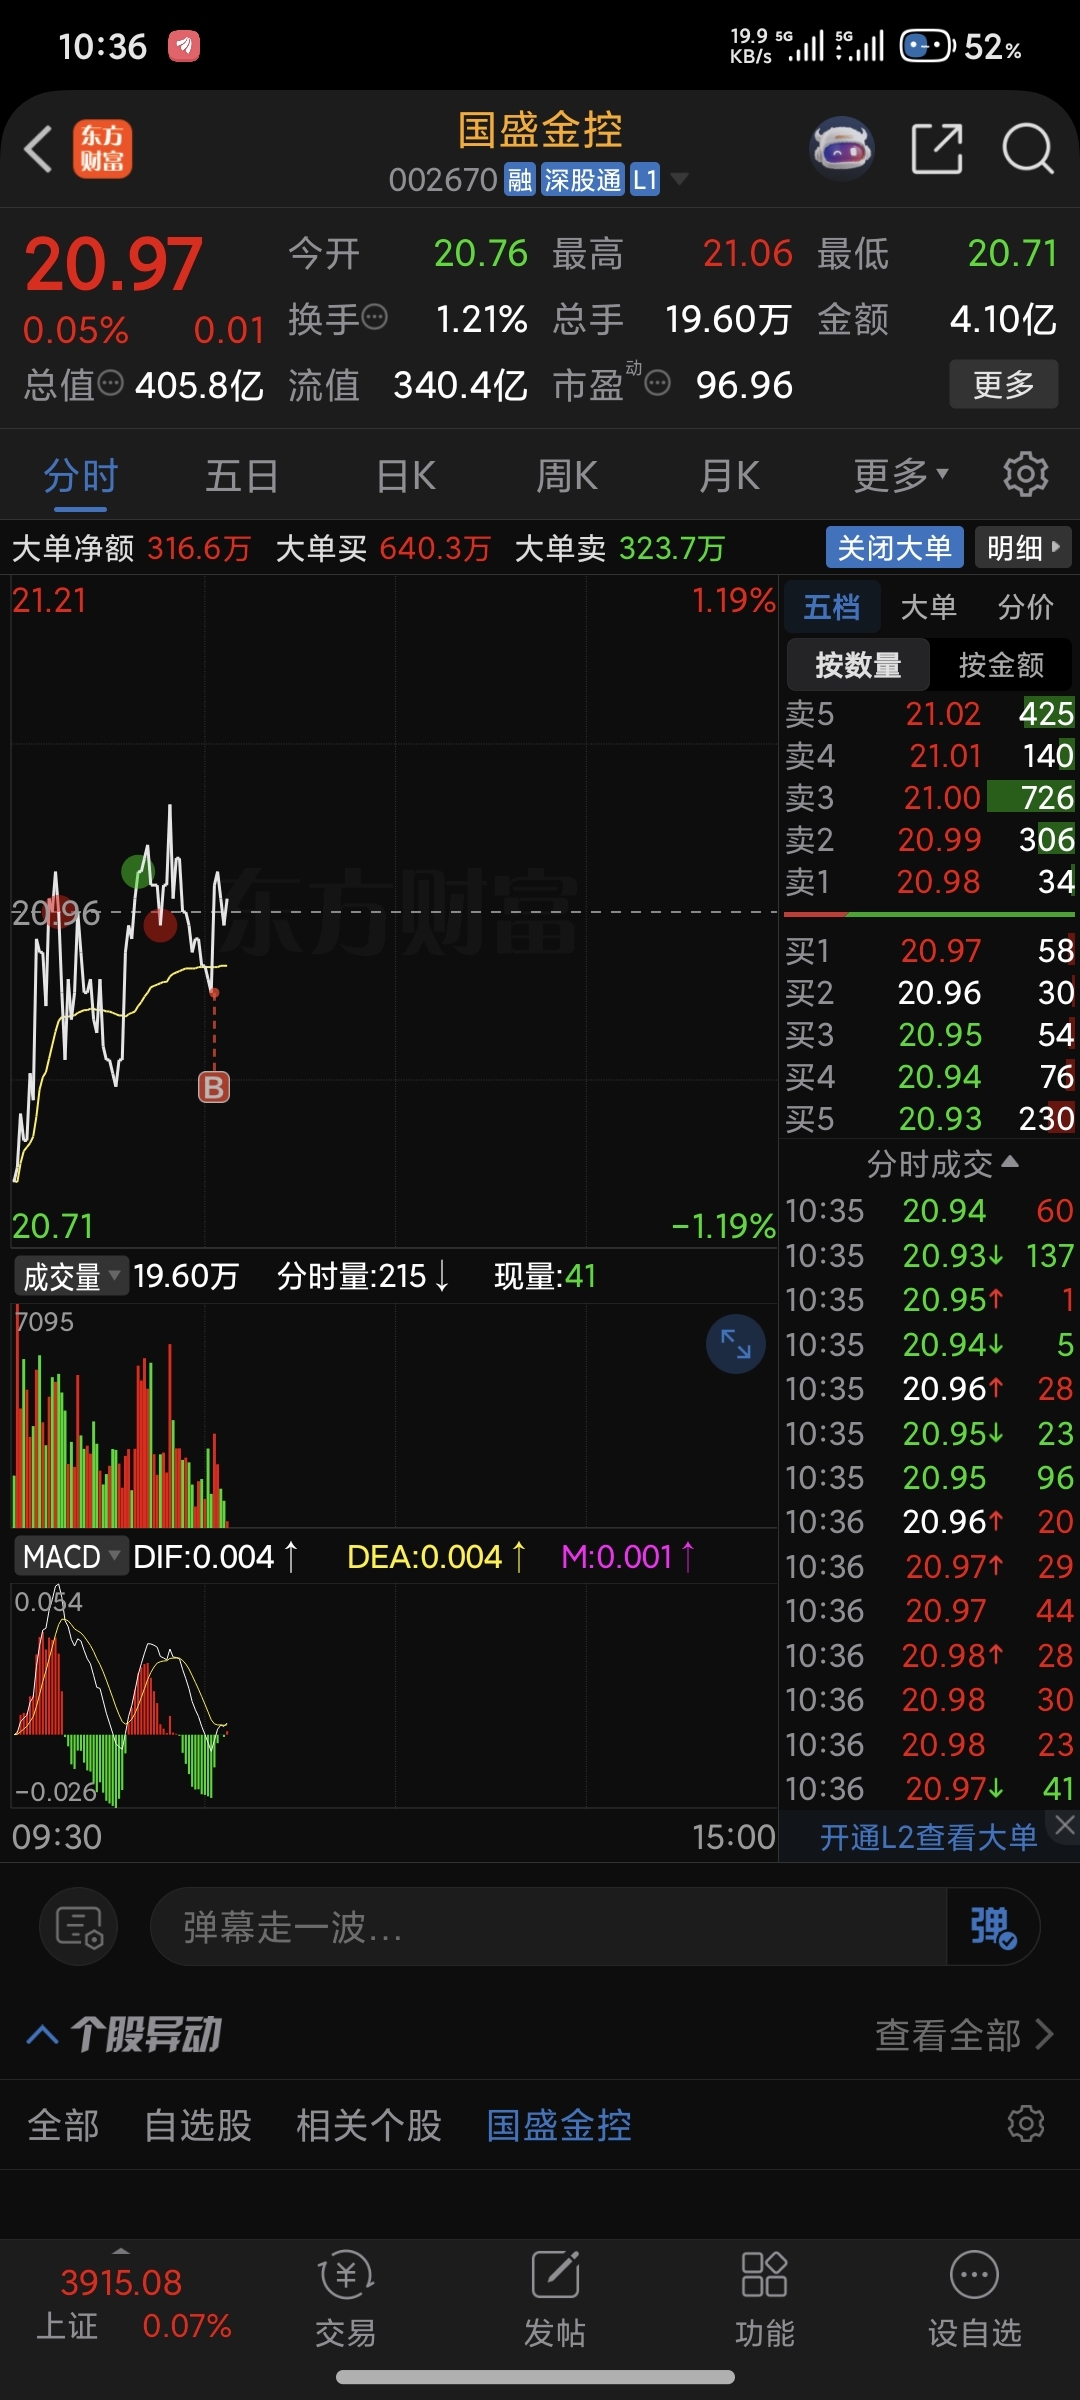
Task: Select 分价 tab in side panel
Action: click(1026, 606)
